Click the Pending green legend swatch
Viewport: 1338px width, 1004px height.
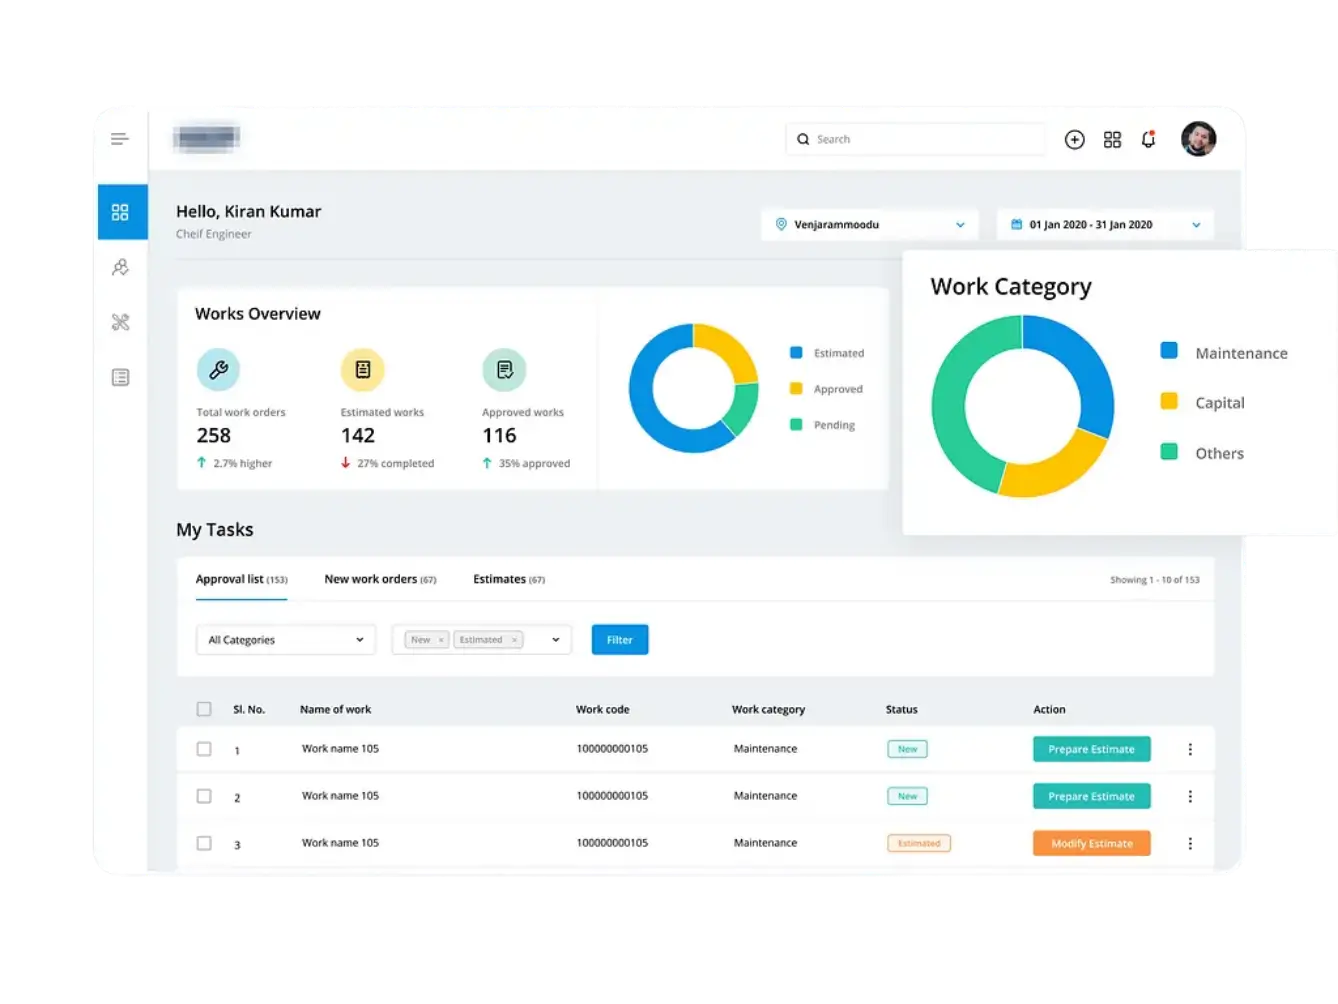(796, 424)
